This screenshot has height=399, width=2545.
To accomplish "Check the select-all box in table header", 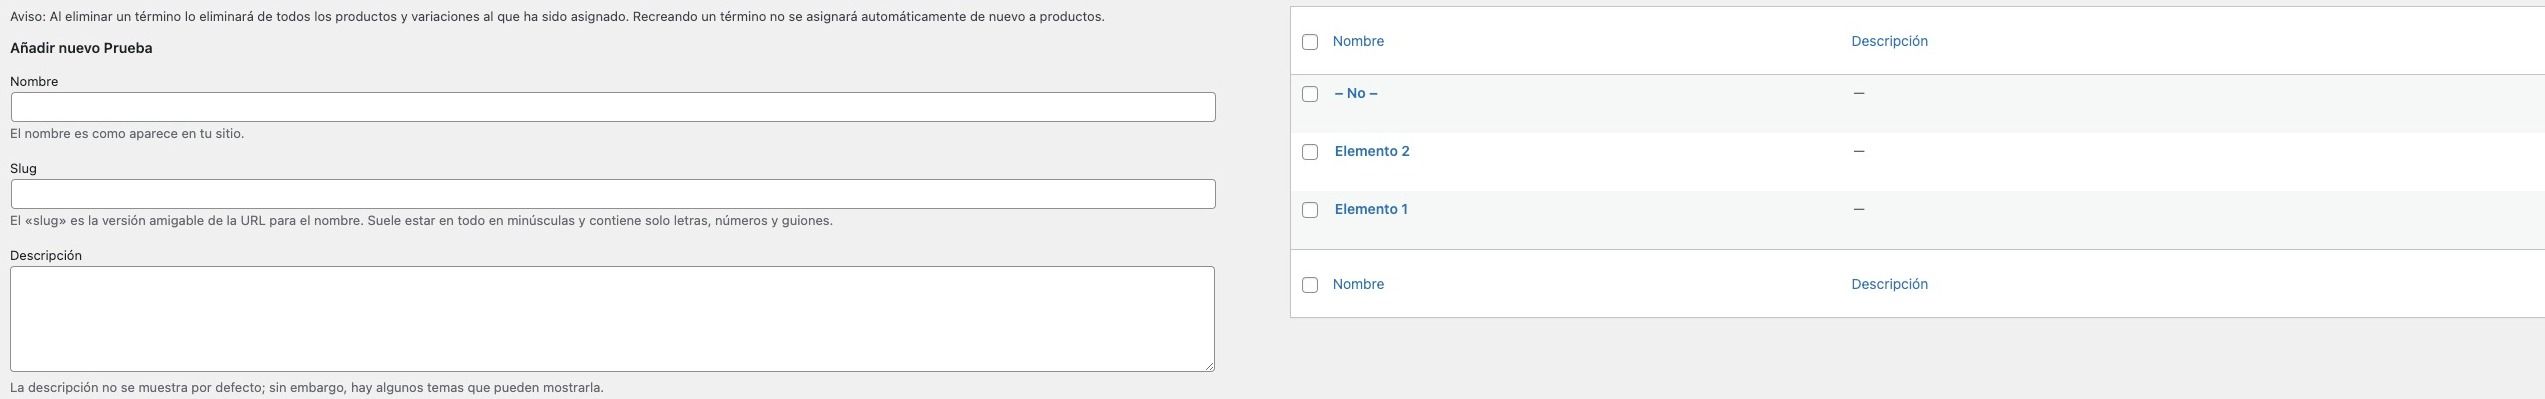I will [1310, 42].
